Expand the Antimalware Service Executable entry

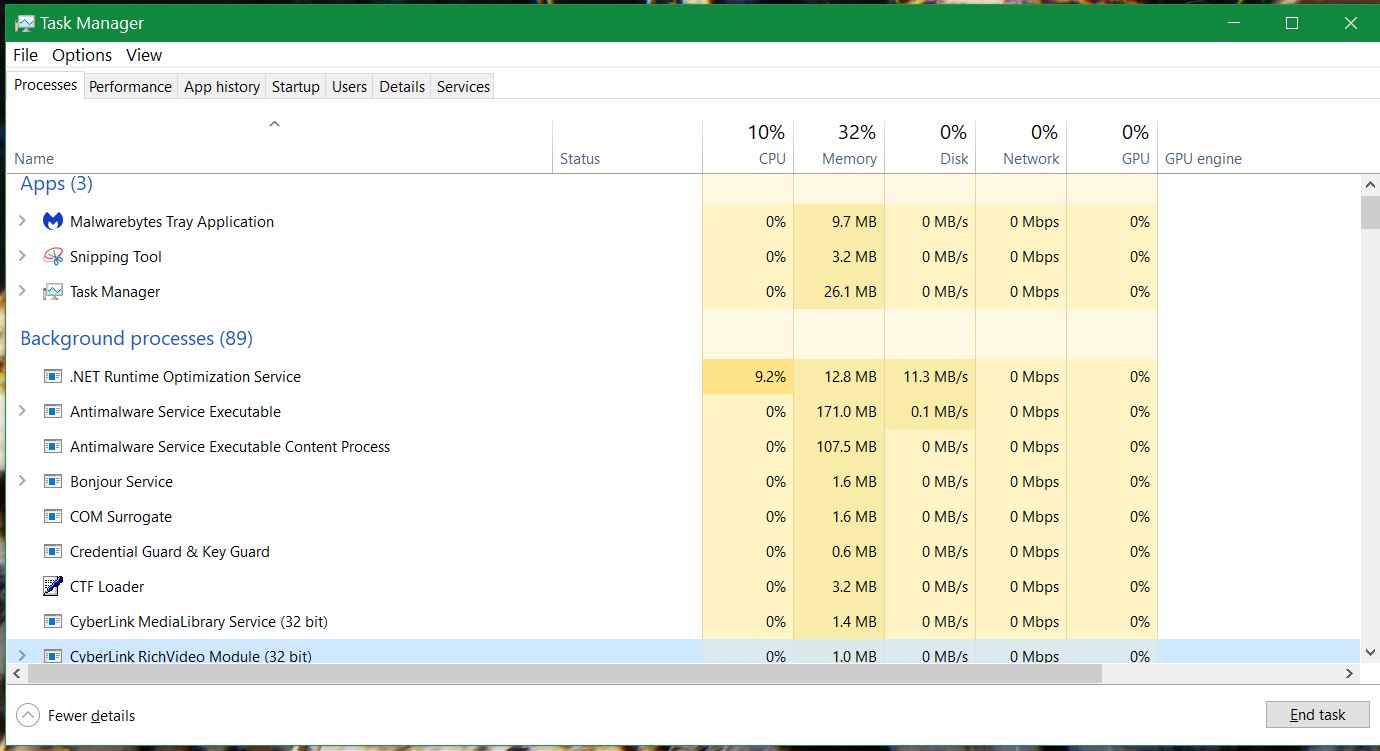(23, 411)
